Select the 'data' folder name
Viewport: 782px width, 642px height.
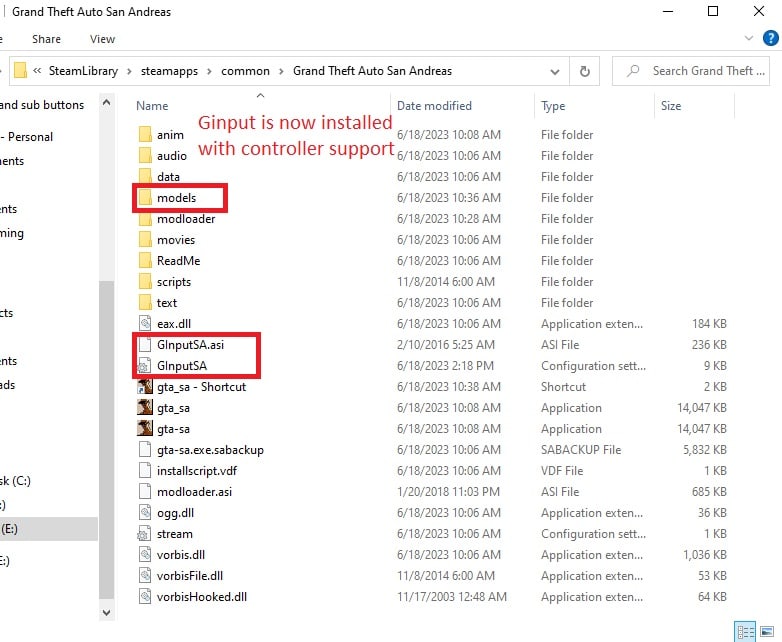pyautogui.click(x=168, y=177)
